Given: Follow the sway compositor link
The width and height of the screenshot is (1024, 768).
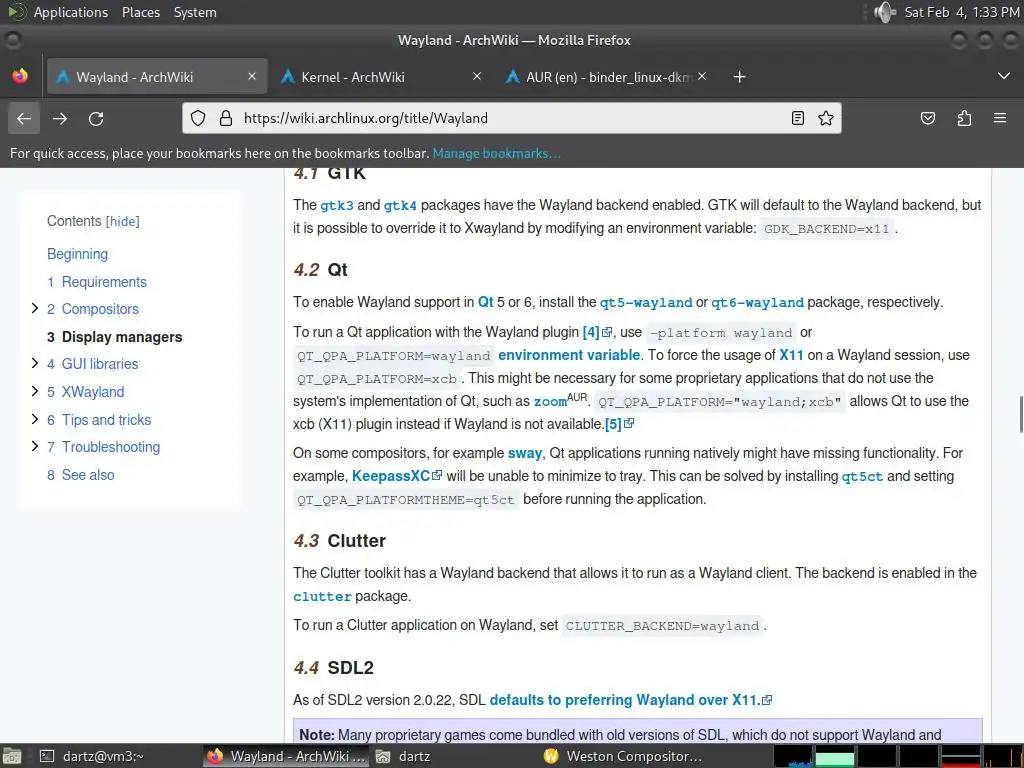Looking at the screenshot, I should (x=524, y=453).
